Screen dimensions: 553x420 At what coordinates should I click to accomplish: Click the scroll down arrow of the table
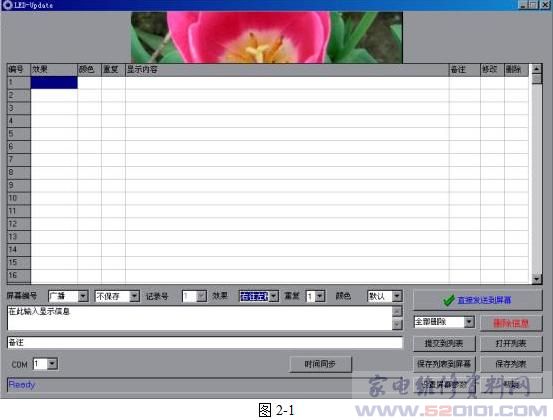(536, 279)
